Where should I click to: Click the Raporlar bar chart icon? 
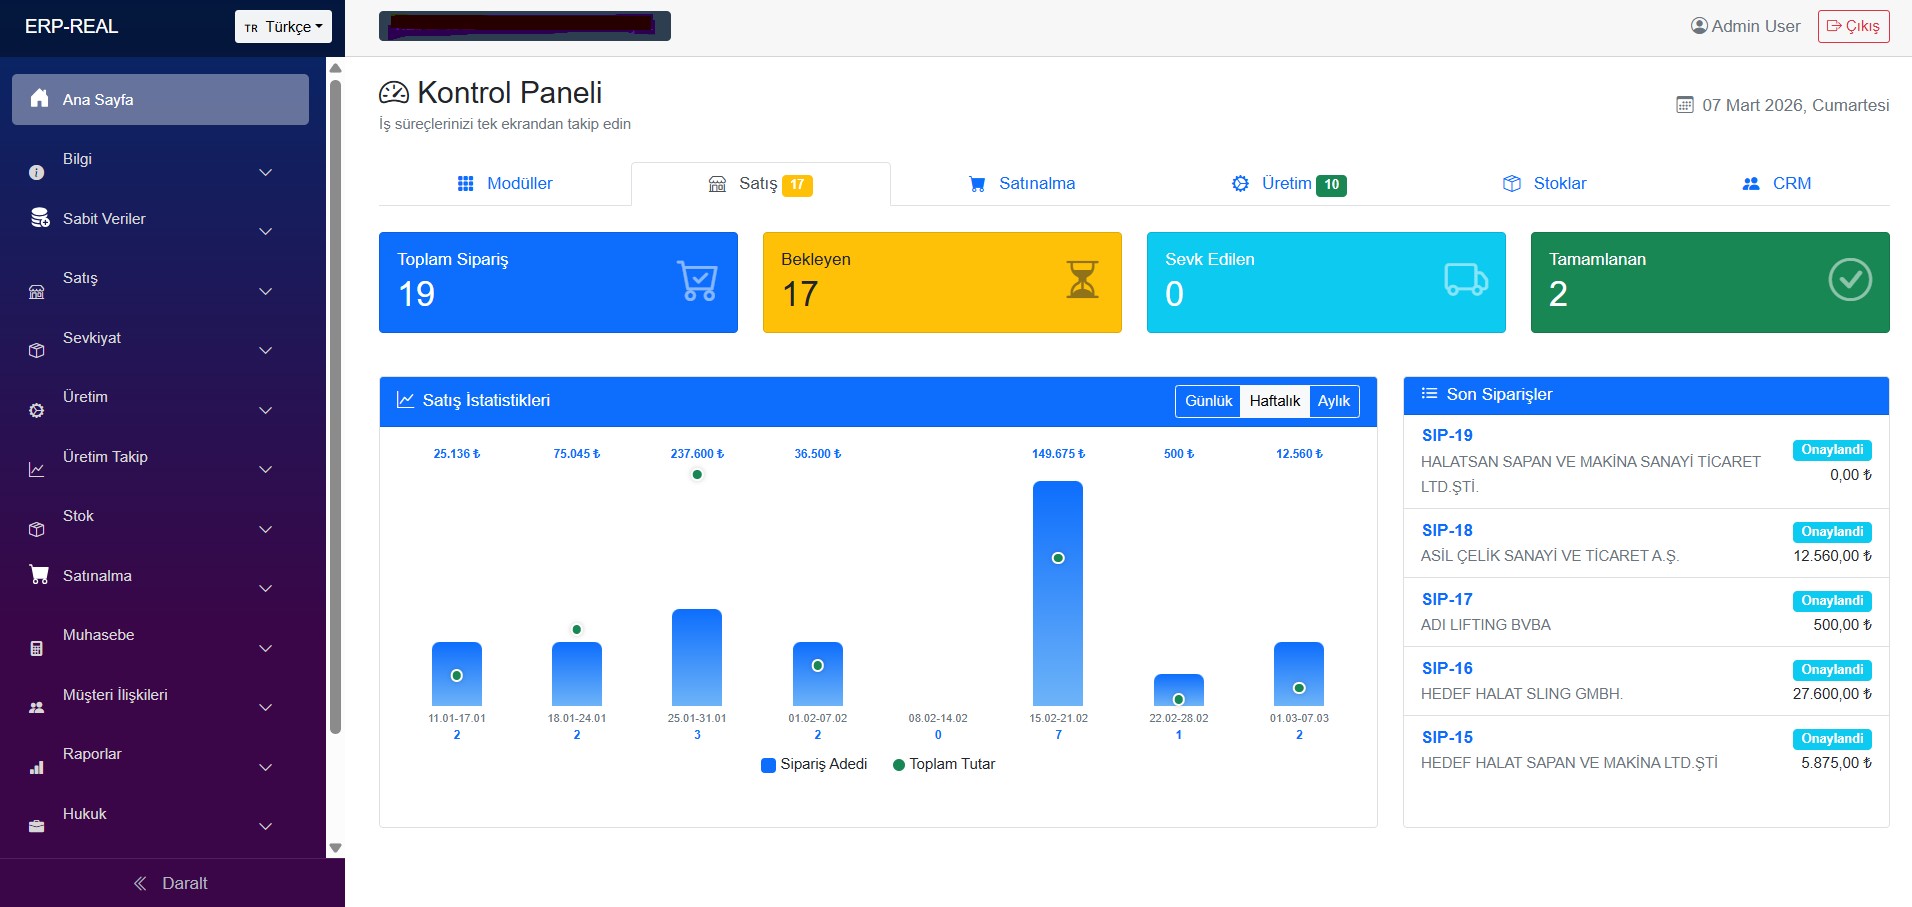click(x=37, y=768)
